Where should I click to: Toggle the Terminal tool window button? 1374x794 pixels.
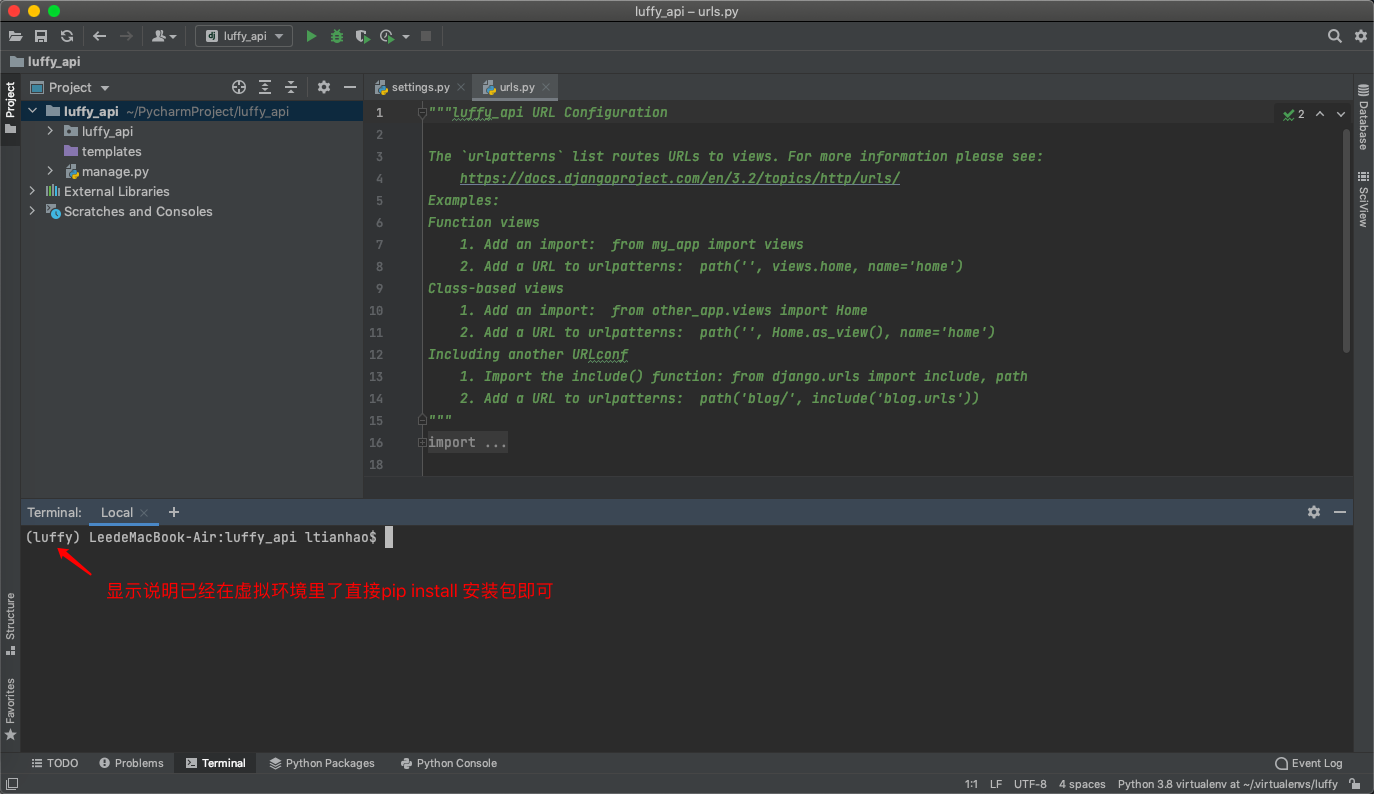pos(215,763)
